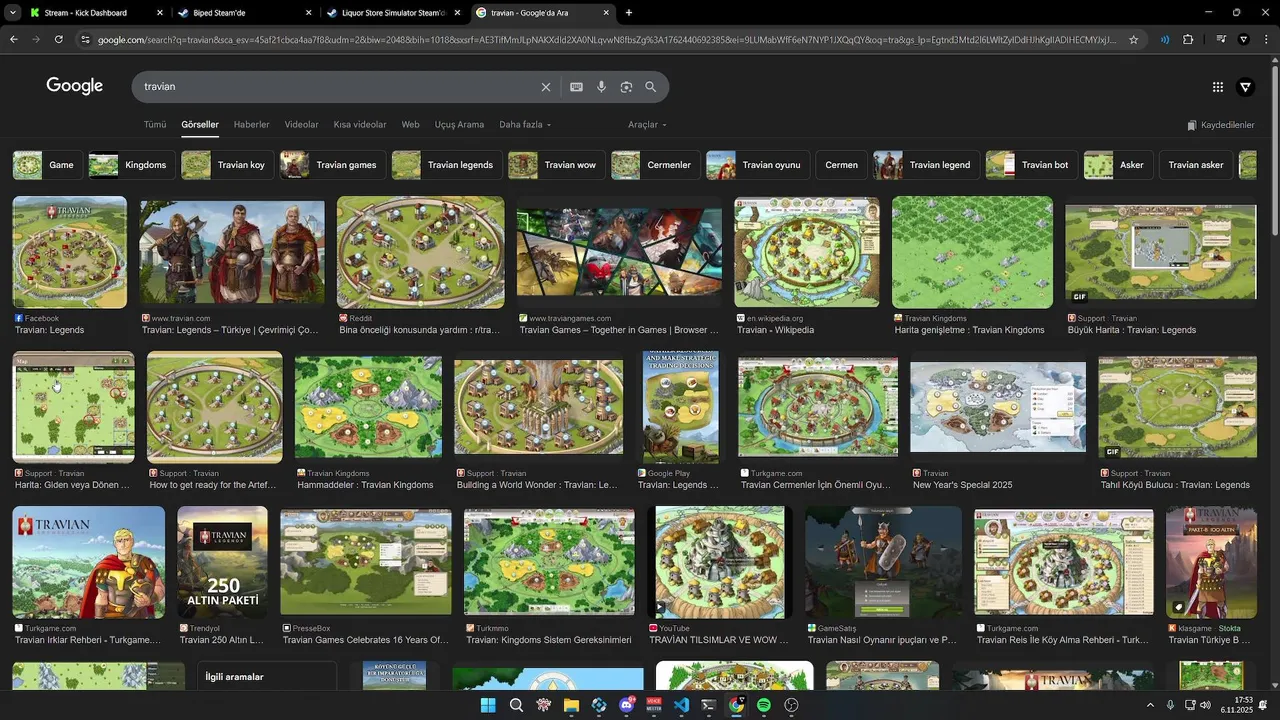Open the Travian Irklar Rehberi thumbnail
This screenshot has width=1280, height=720.
89,562
